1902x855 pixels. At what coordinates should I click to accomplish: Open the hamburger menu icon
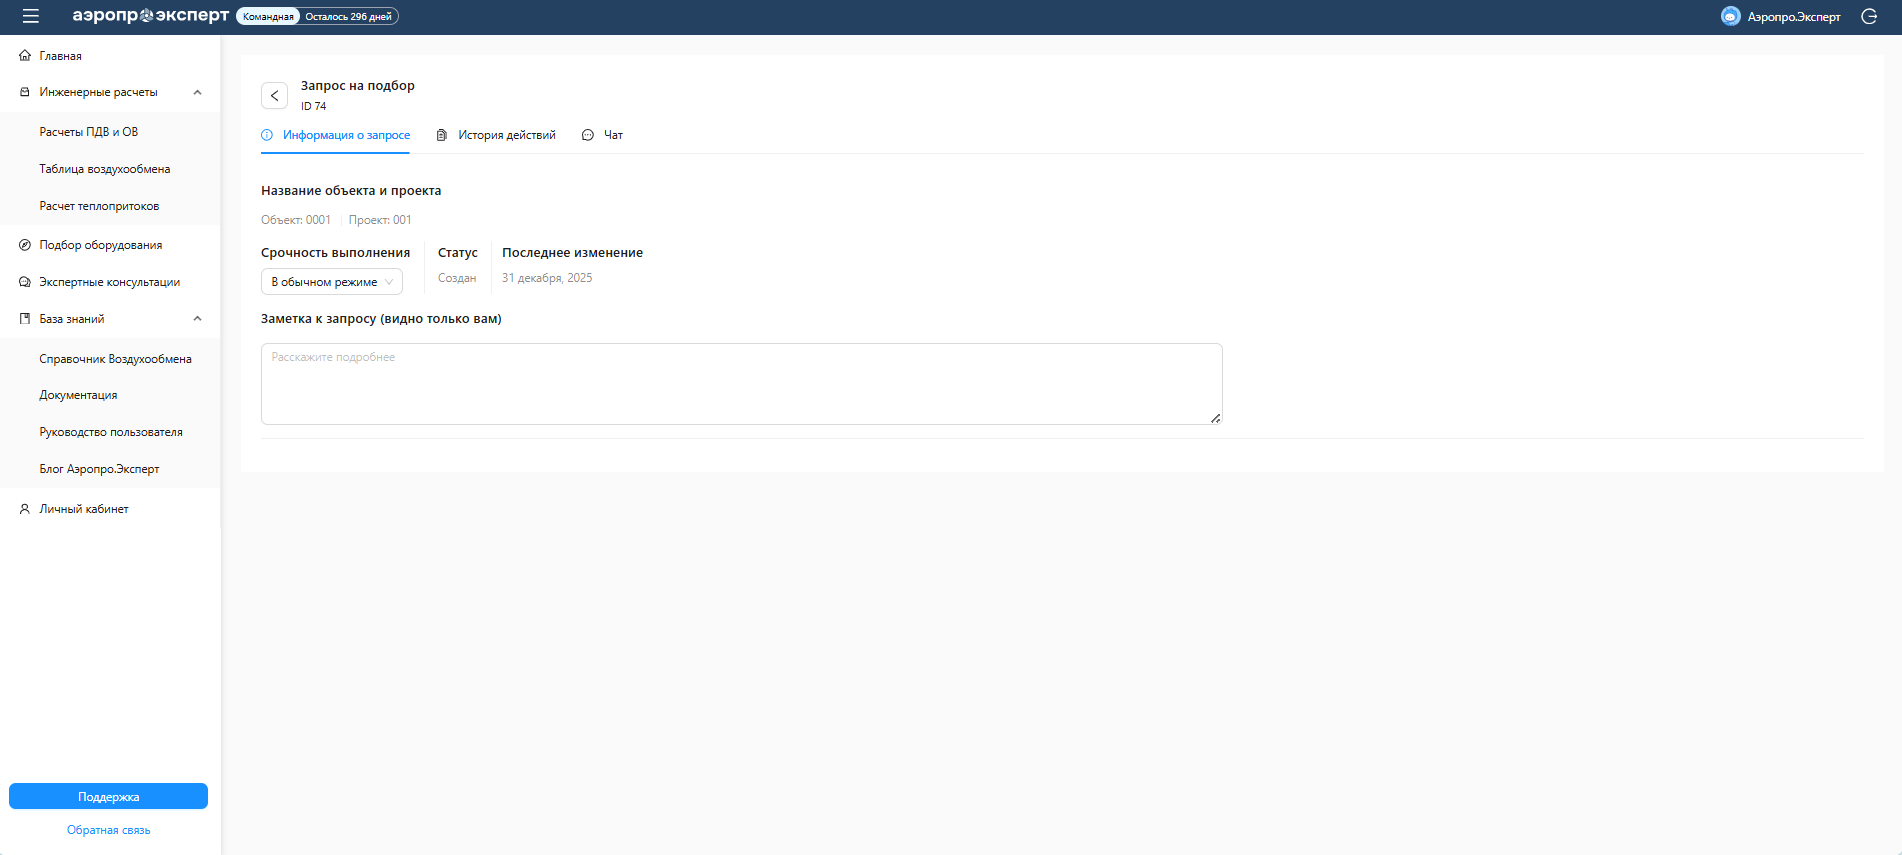30,16
